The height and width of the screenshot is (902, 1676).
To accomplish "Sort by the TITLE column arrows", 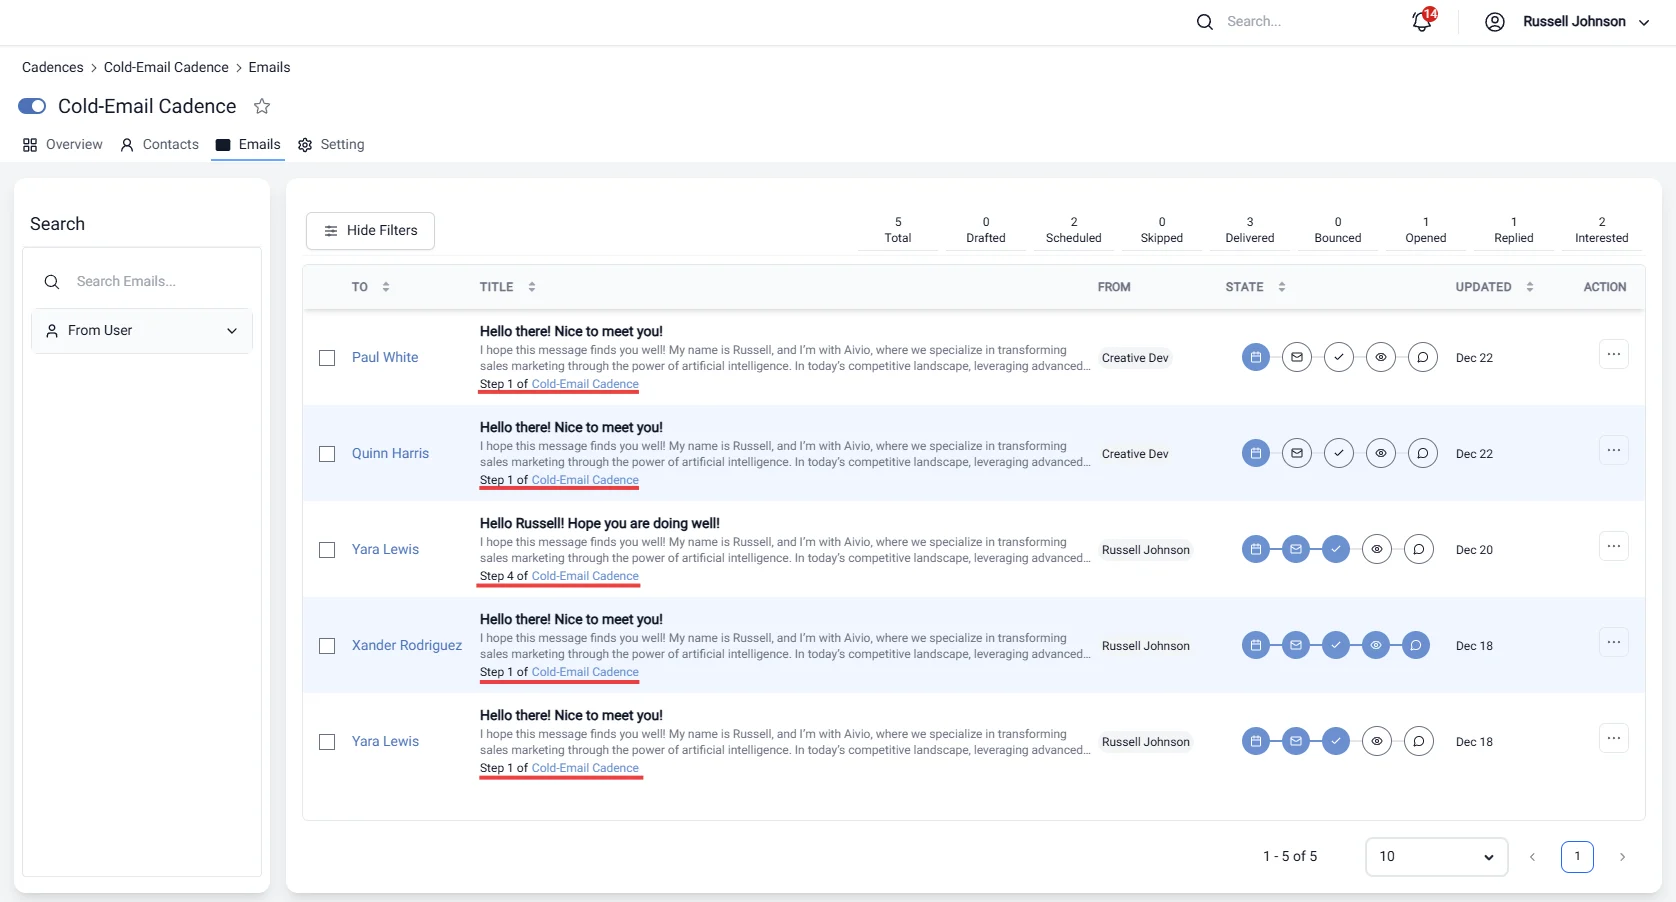I will [x=532, y=287].
